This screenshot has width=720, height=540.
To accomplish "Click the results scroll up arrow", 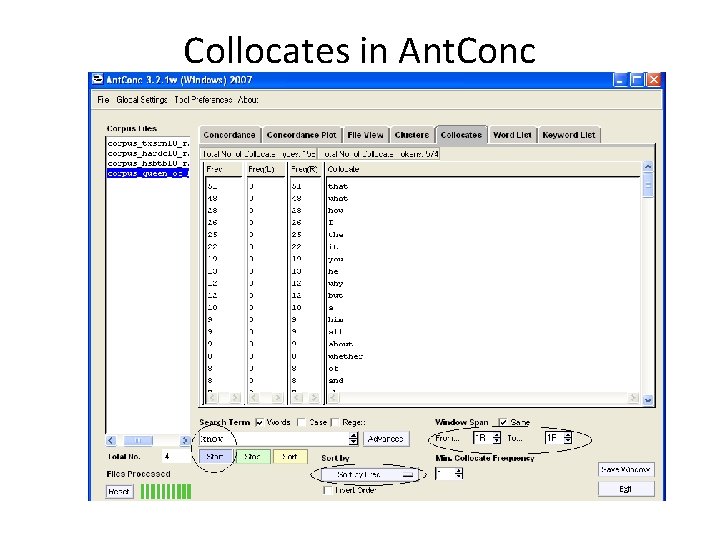I will 648,166.
